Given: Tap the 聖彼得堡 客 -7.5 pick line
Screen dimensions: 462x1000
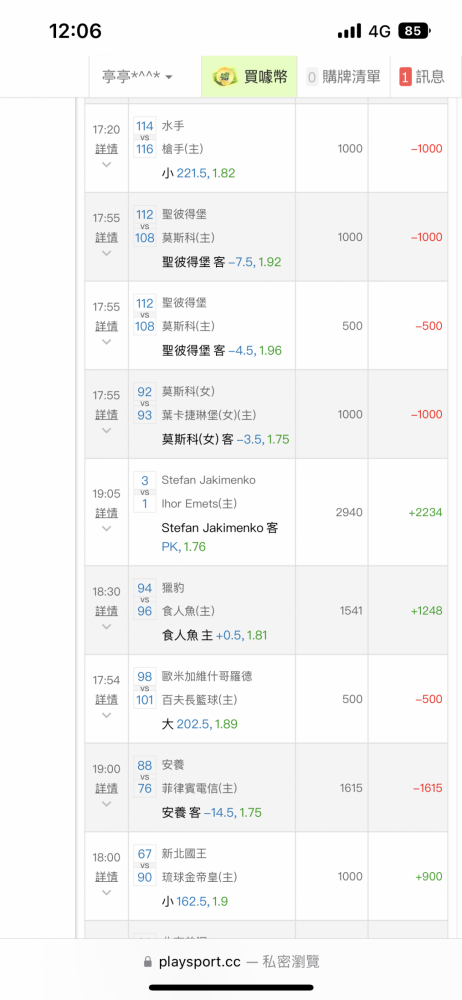Looking at the screenshot, I should (x=221, y=262).
